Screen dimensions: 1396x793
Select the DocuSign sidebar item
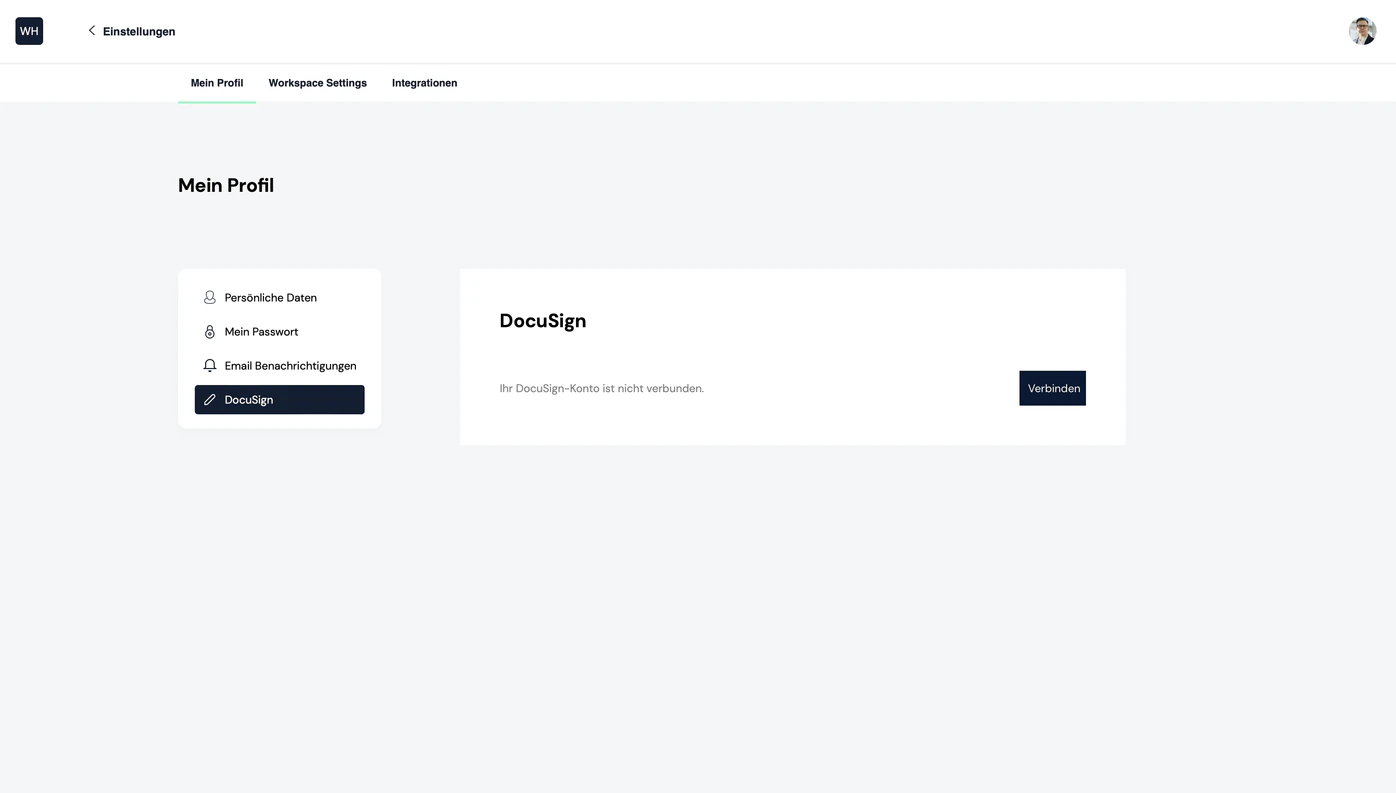click(279, 399)
